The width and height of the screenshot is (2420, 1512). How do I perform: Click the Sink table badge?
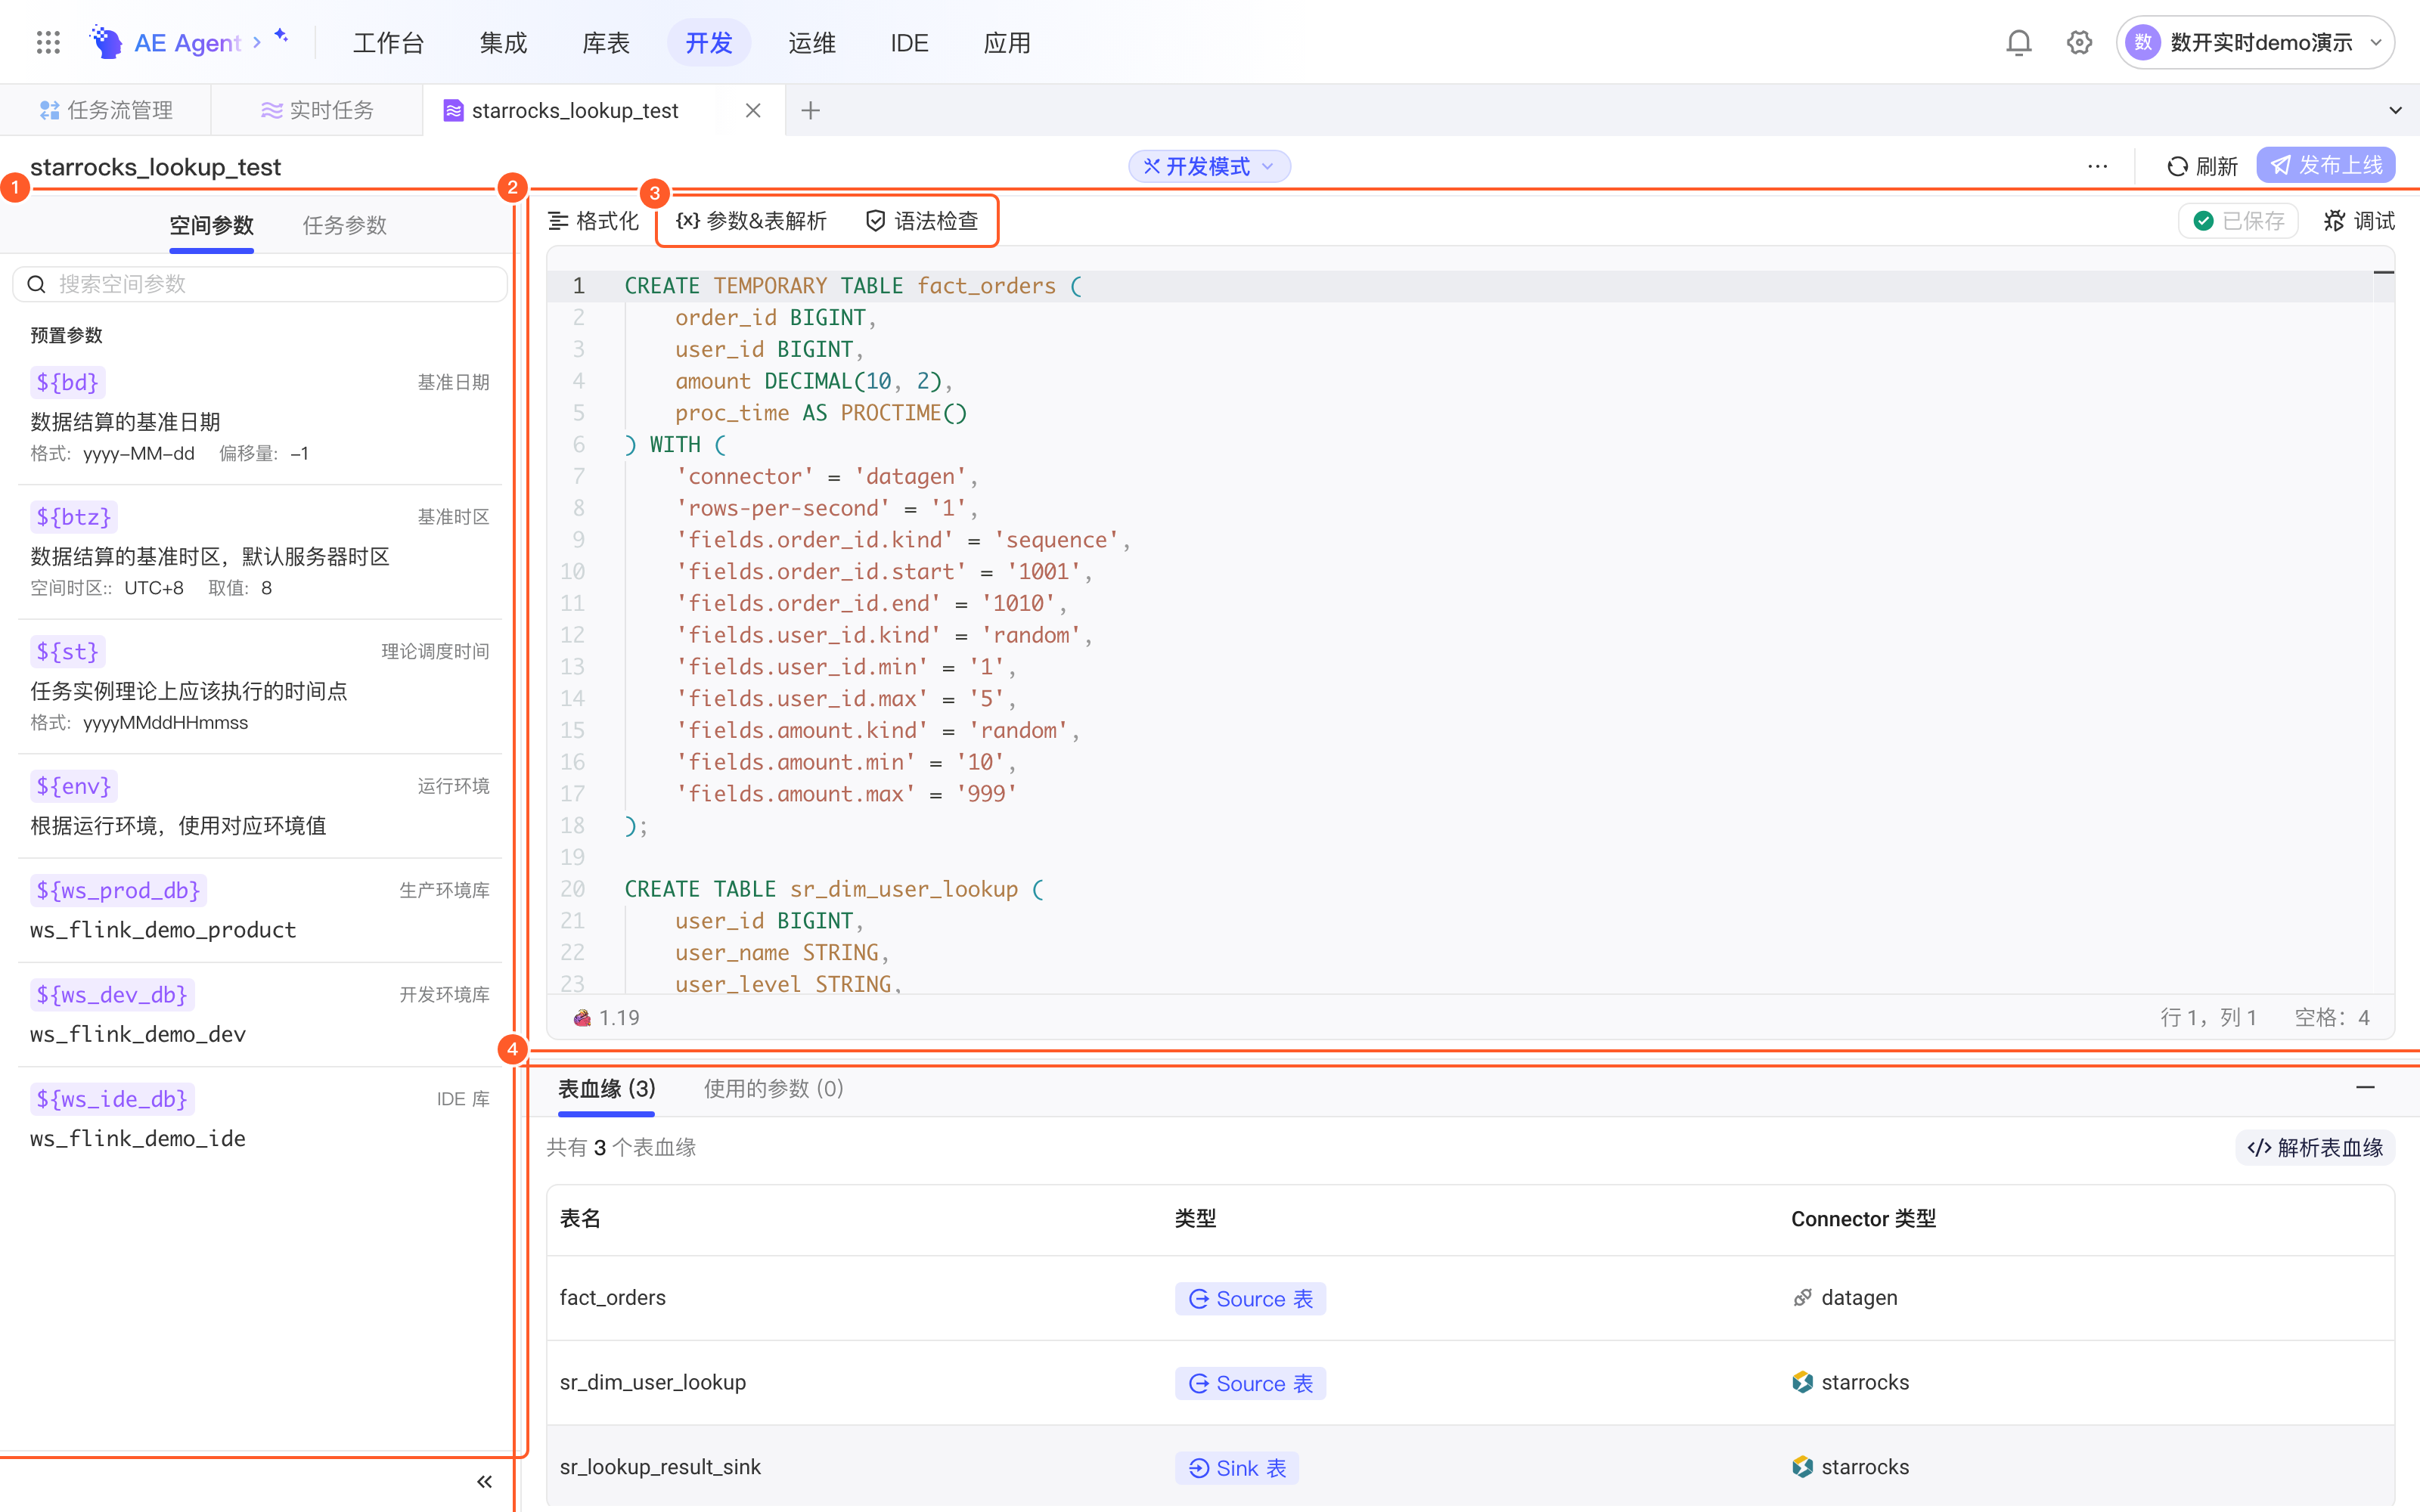click(1236, 1467)
